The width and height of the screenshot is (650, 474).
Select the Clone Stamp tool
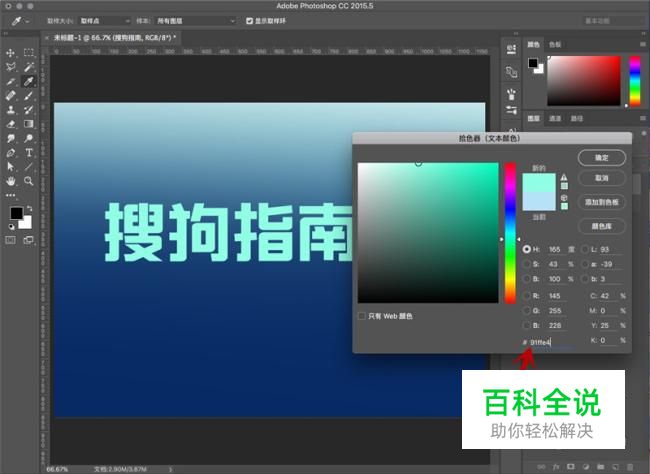coord(10,109)
